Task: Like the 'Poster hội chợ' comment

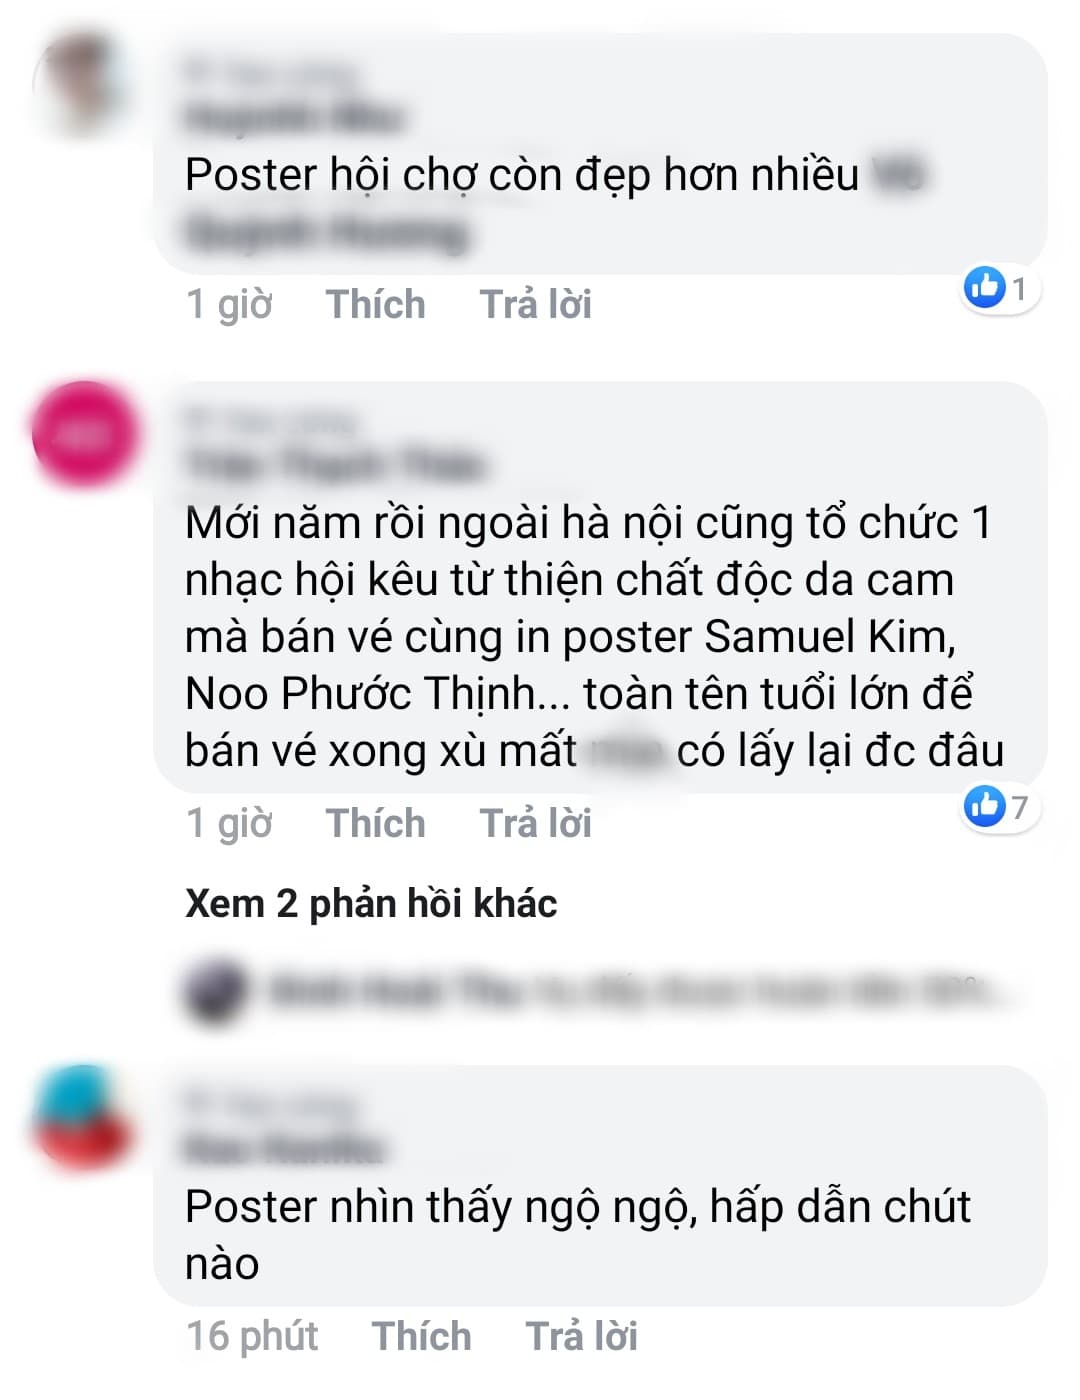Action: tap(375, 304)
